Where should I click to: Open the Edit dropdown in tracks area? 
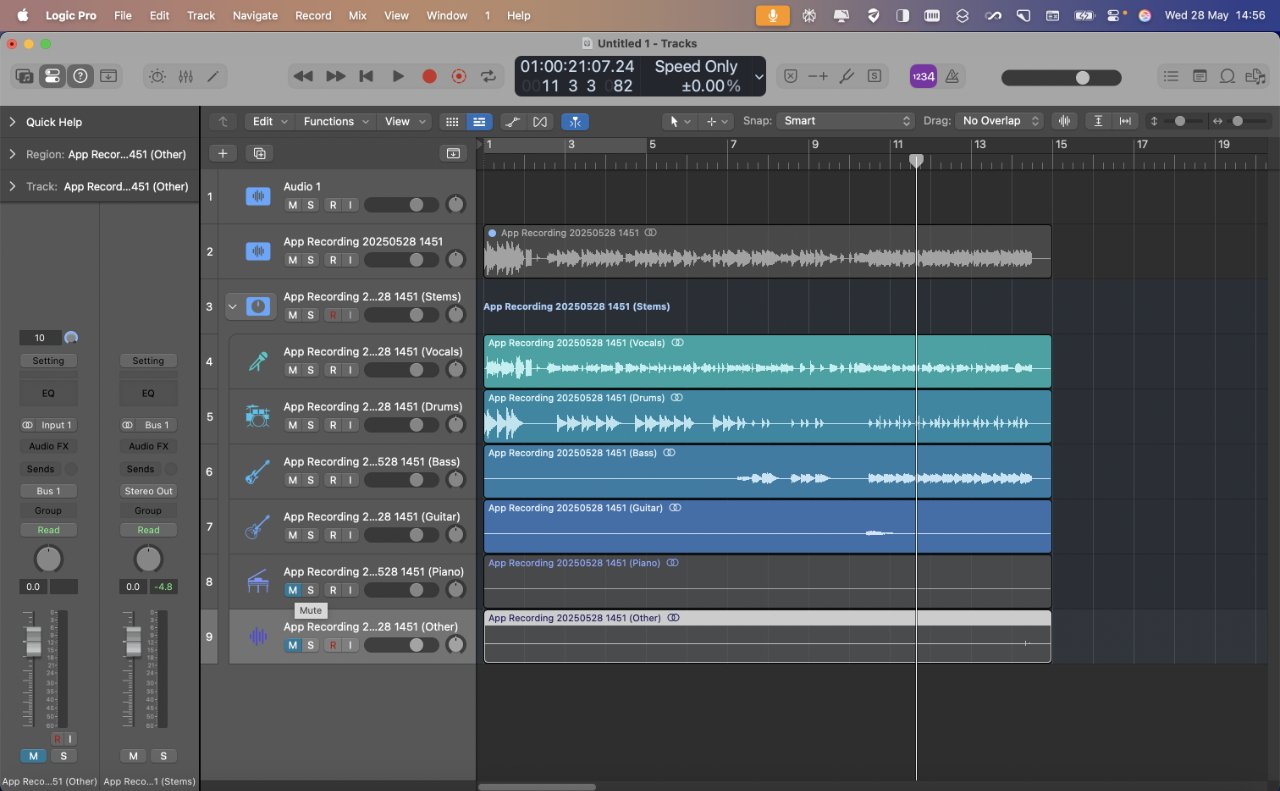[x=269, y=121]
